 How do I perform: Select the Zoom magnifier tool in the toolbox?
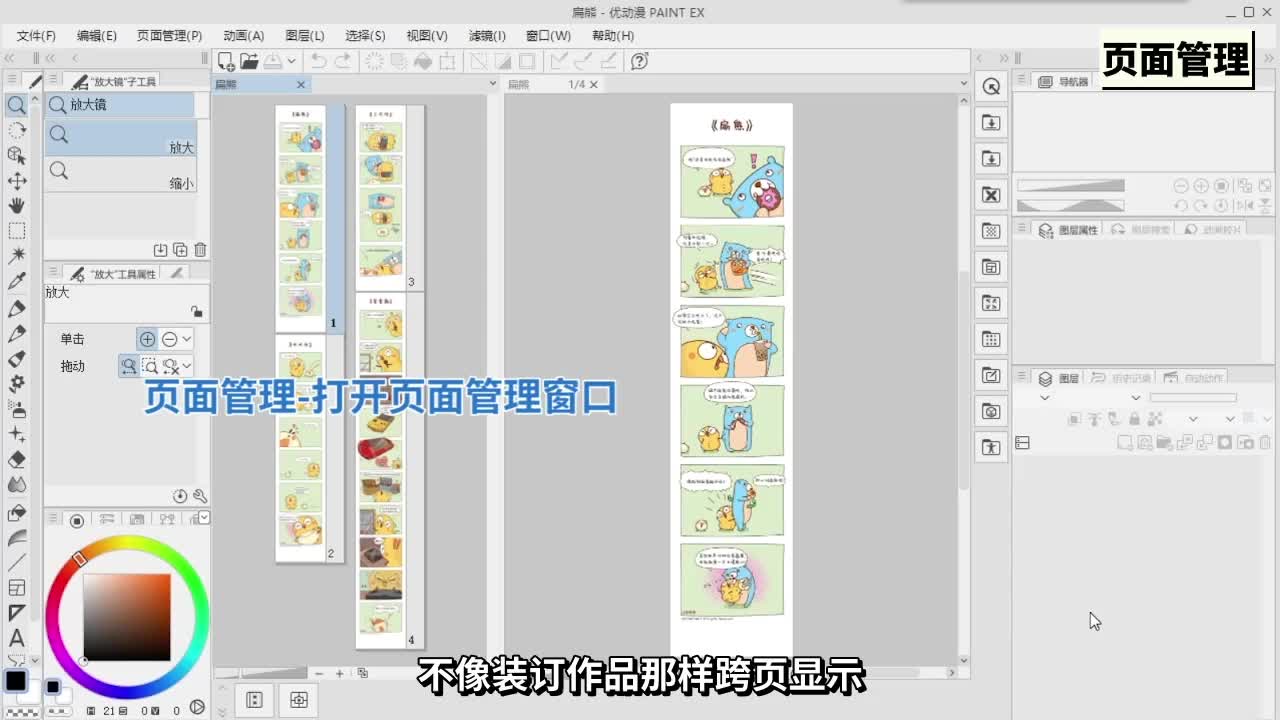[17, 105]
